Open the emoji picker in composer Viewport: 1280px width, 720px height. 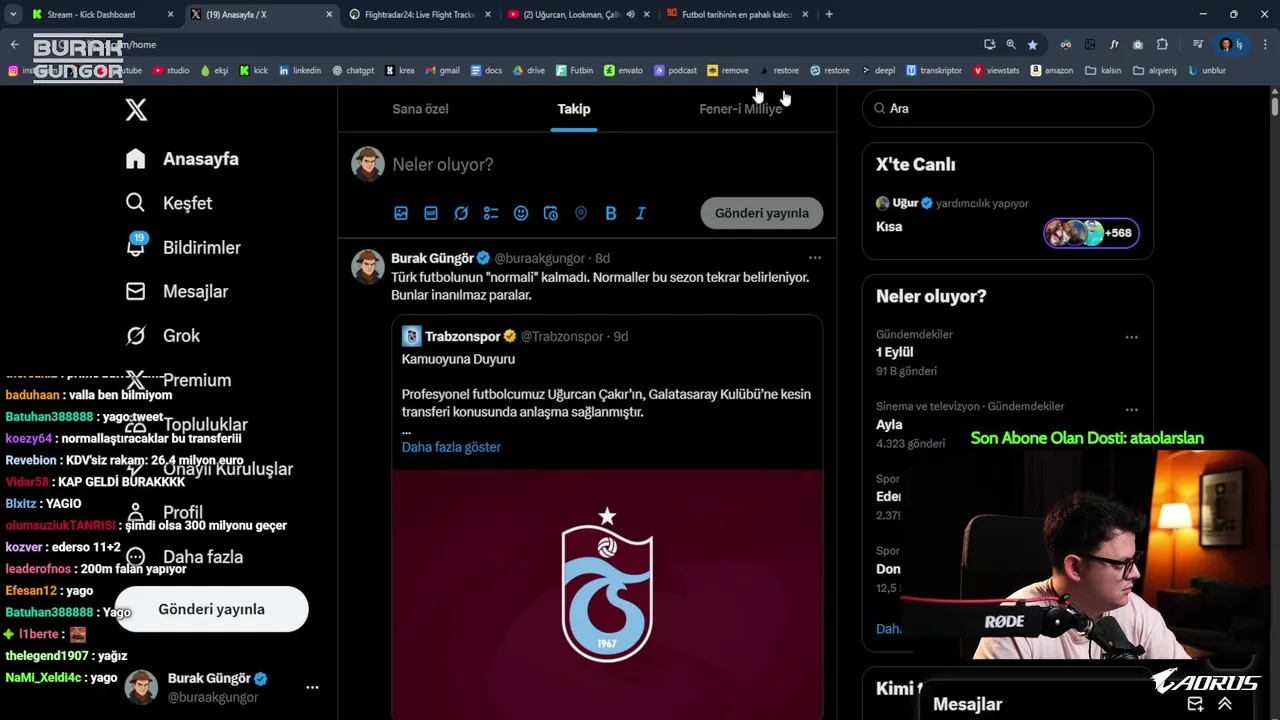click(x=521, y=213)
